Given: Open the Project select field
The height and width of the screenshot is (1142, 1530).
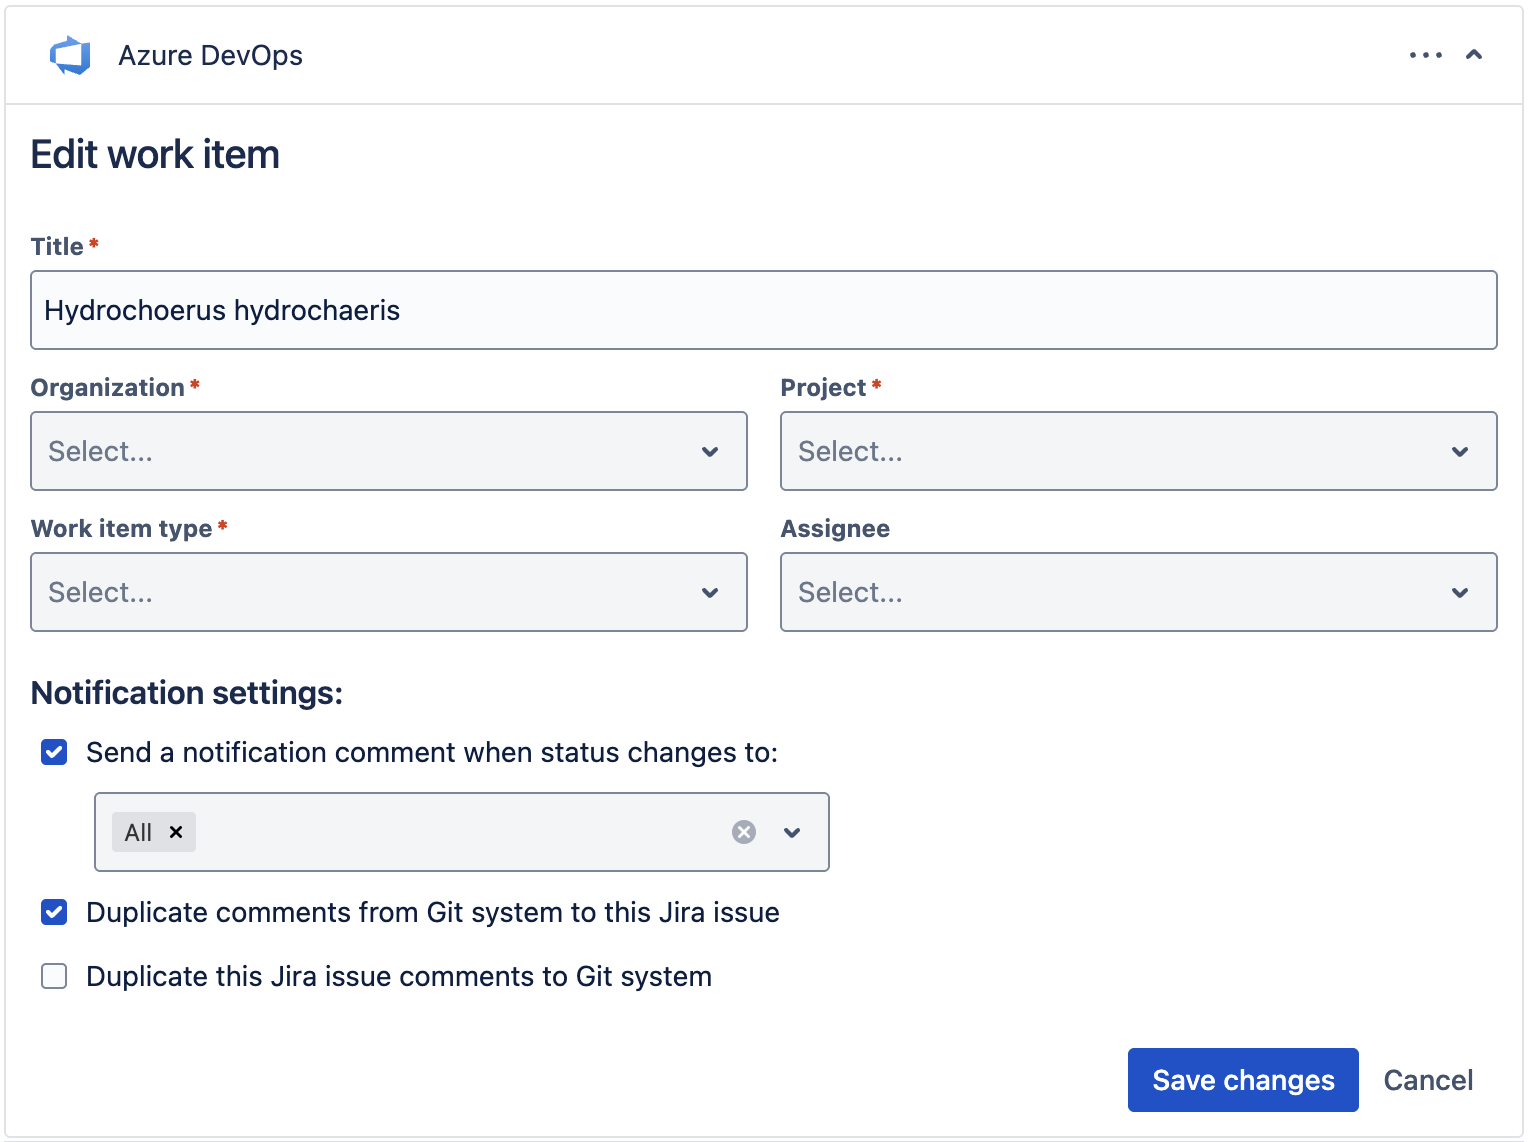Looking at the screenshot, I should tap(1110, 452).
